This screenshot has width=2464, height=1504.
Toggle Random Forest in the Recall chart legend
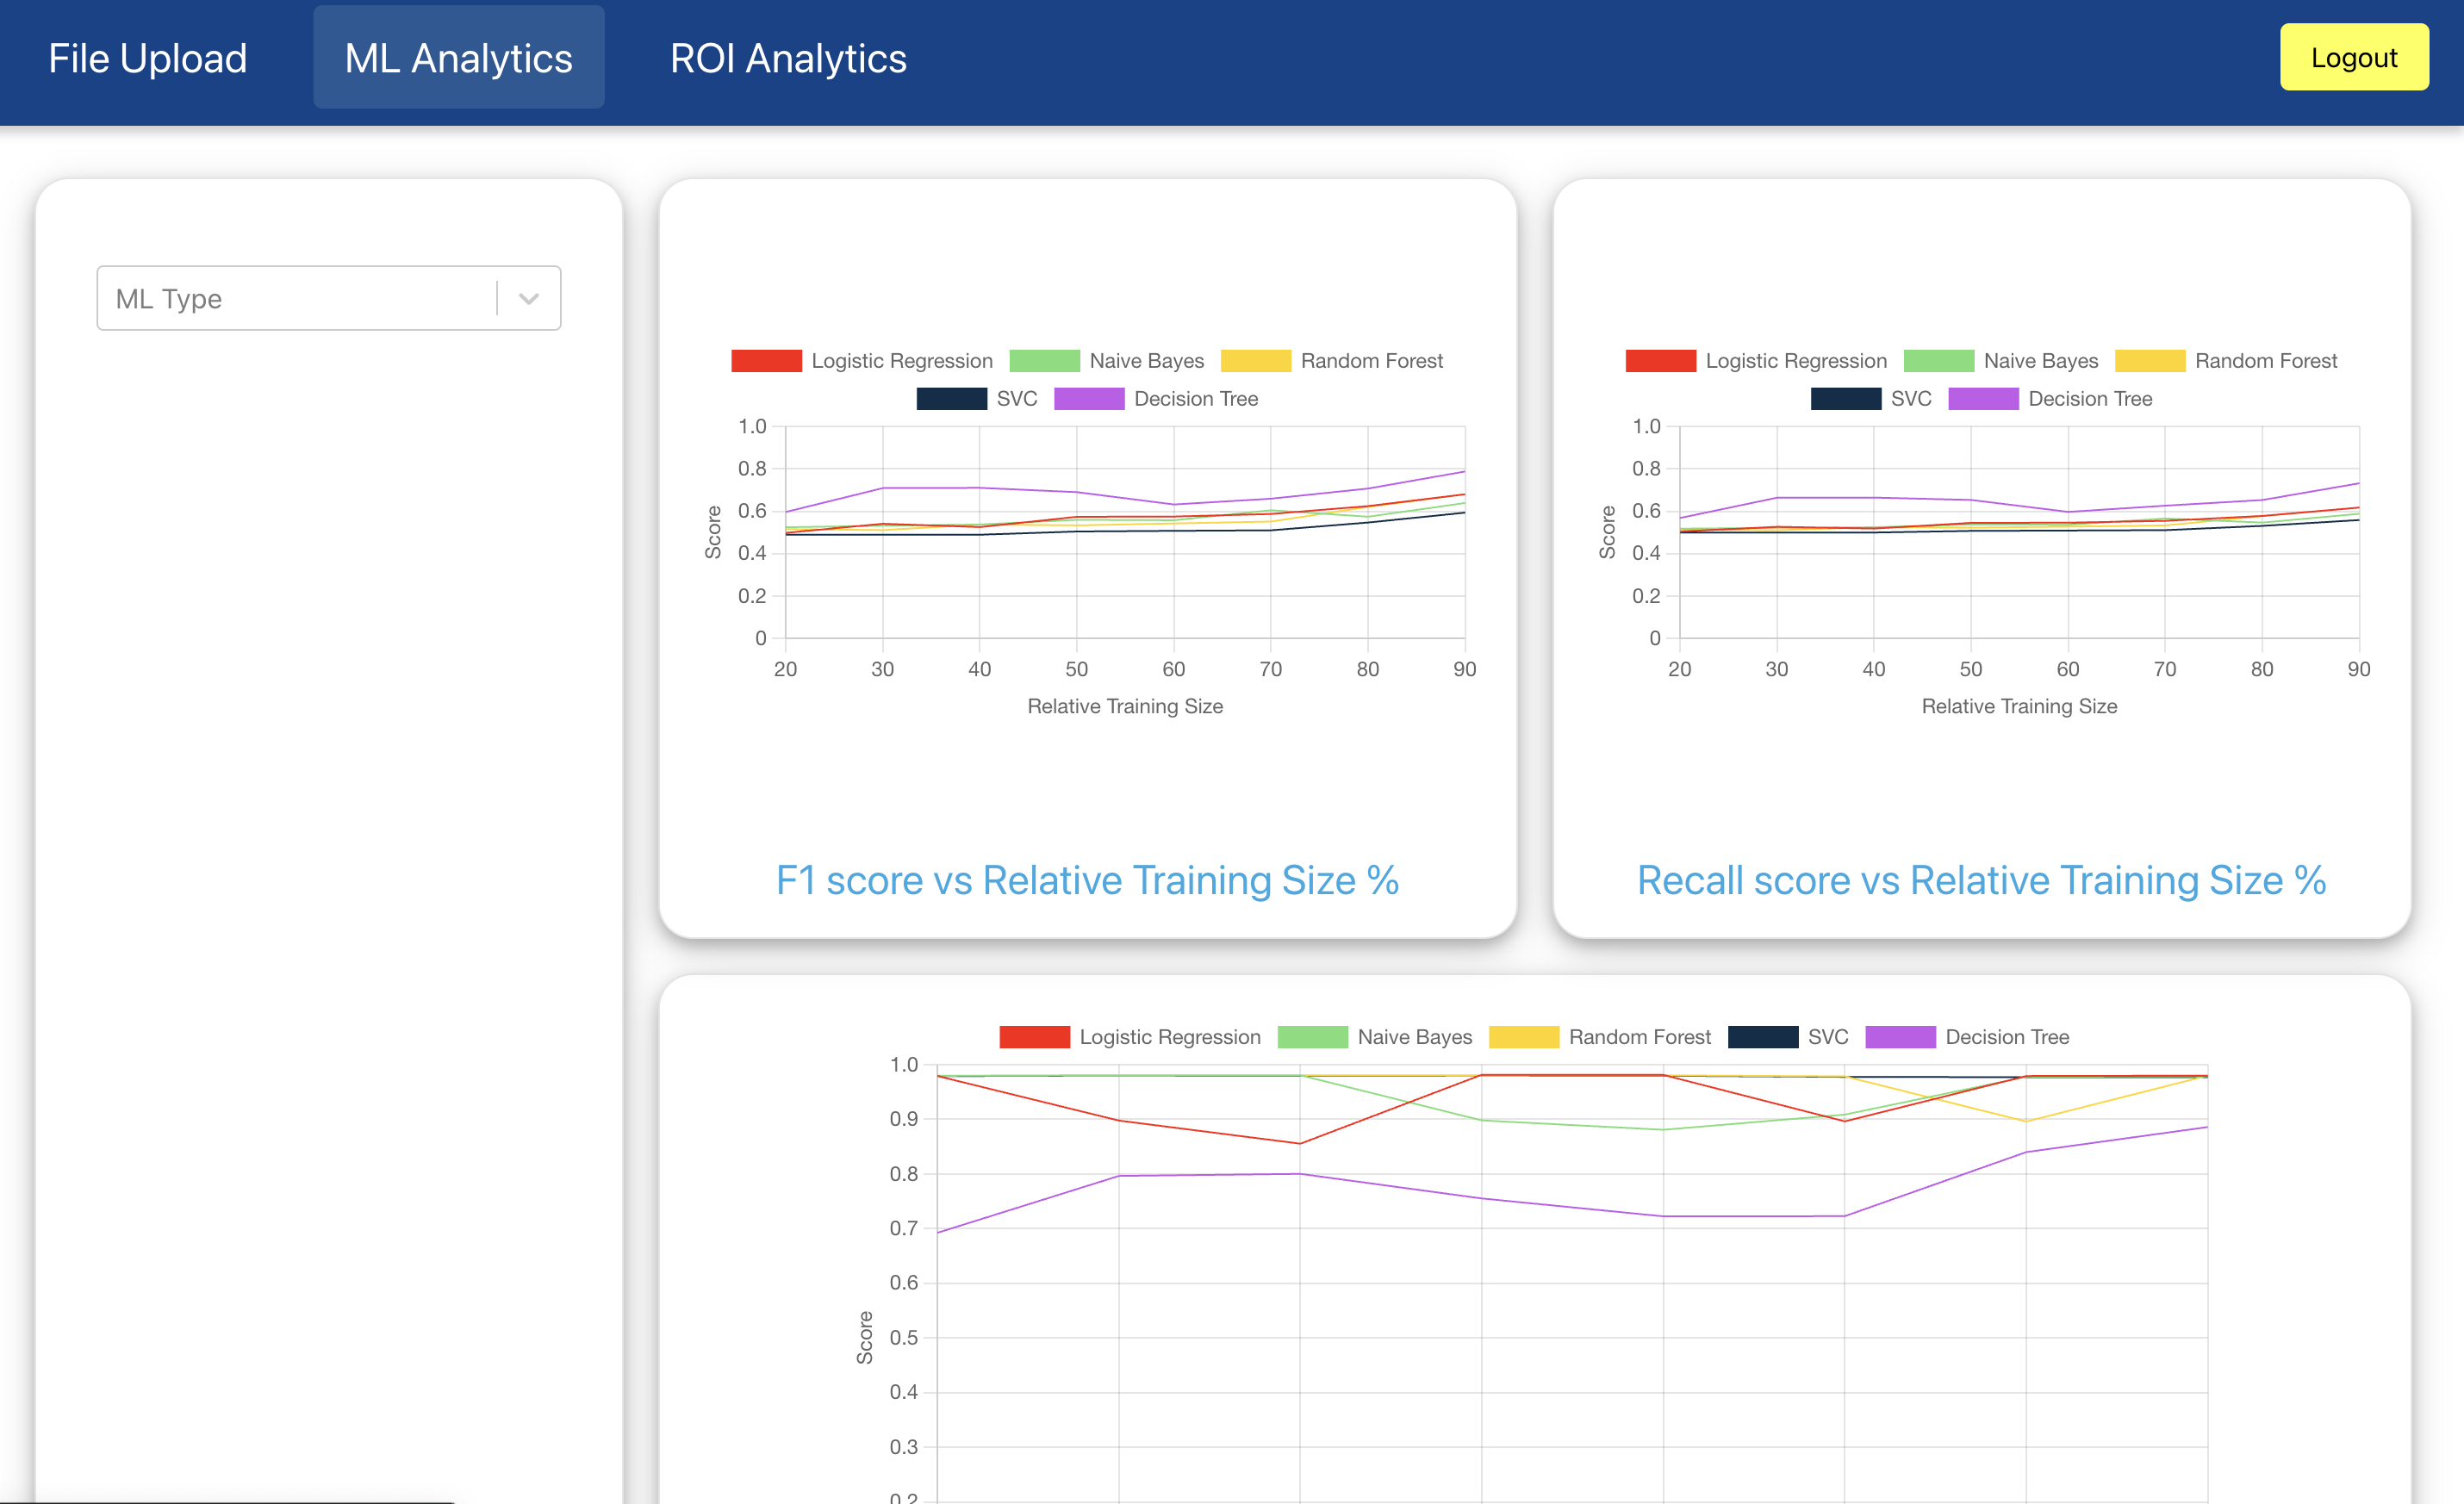pos(2226,361)
